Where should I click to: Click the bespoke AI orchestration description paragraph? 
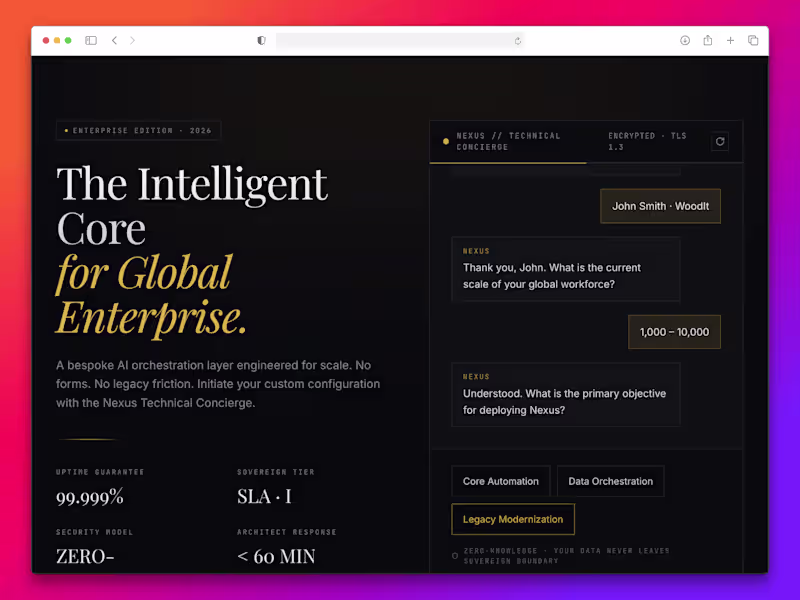[x=218, y=384]
